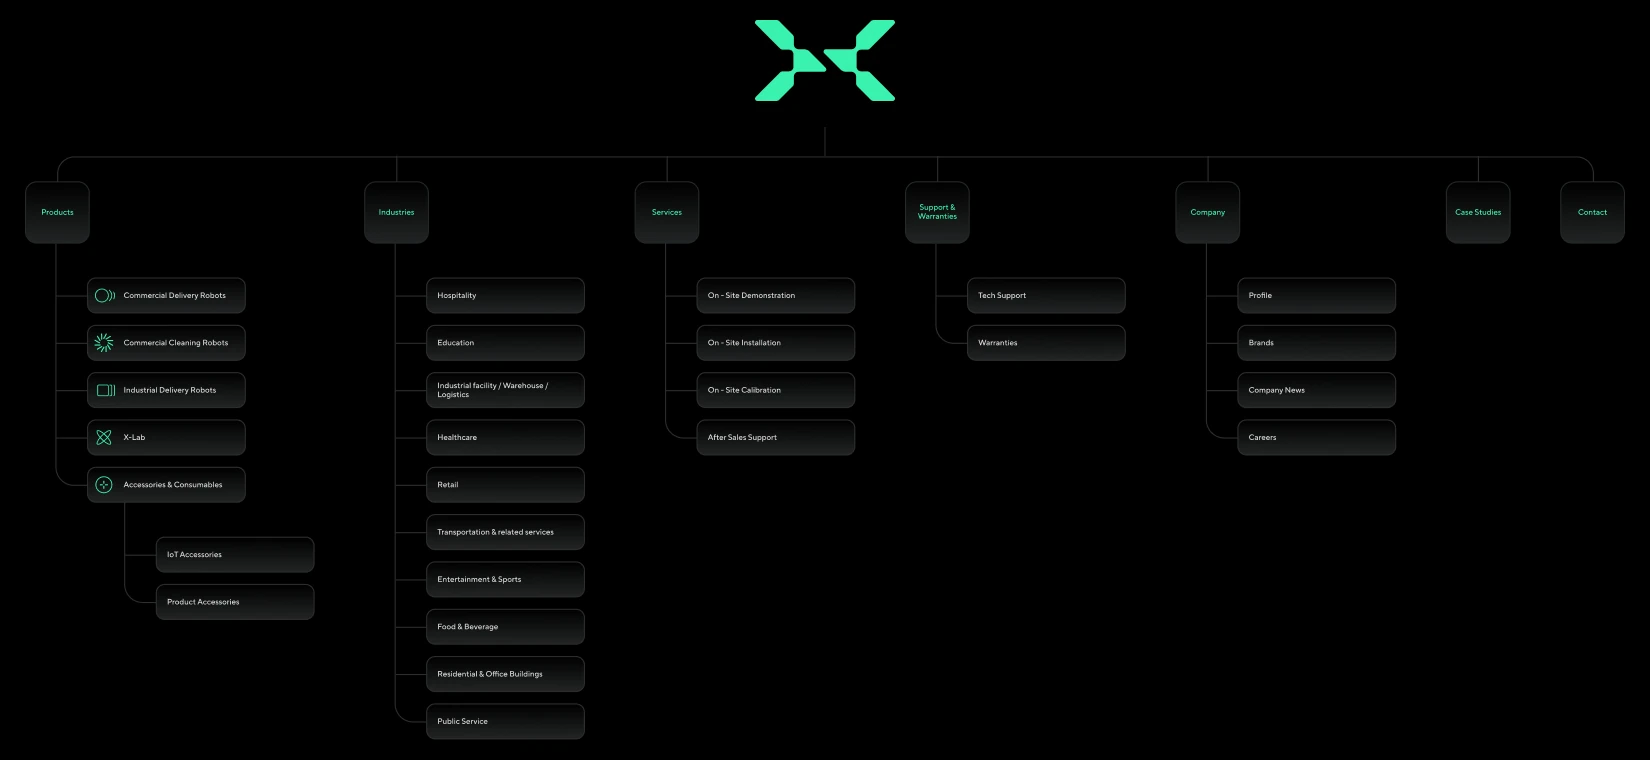Select the Retail industry node
This screenshot has width=1650, height=760.
505,485
